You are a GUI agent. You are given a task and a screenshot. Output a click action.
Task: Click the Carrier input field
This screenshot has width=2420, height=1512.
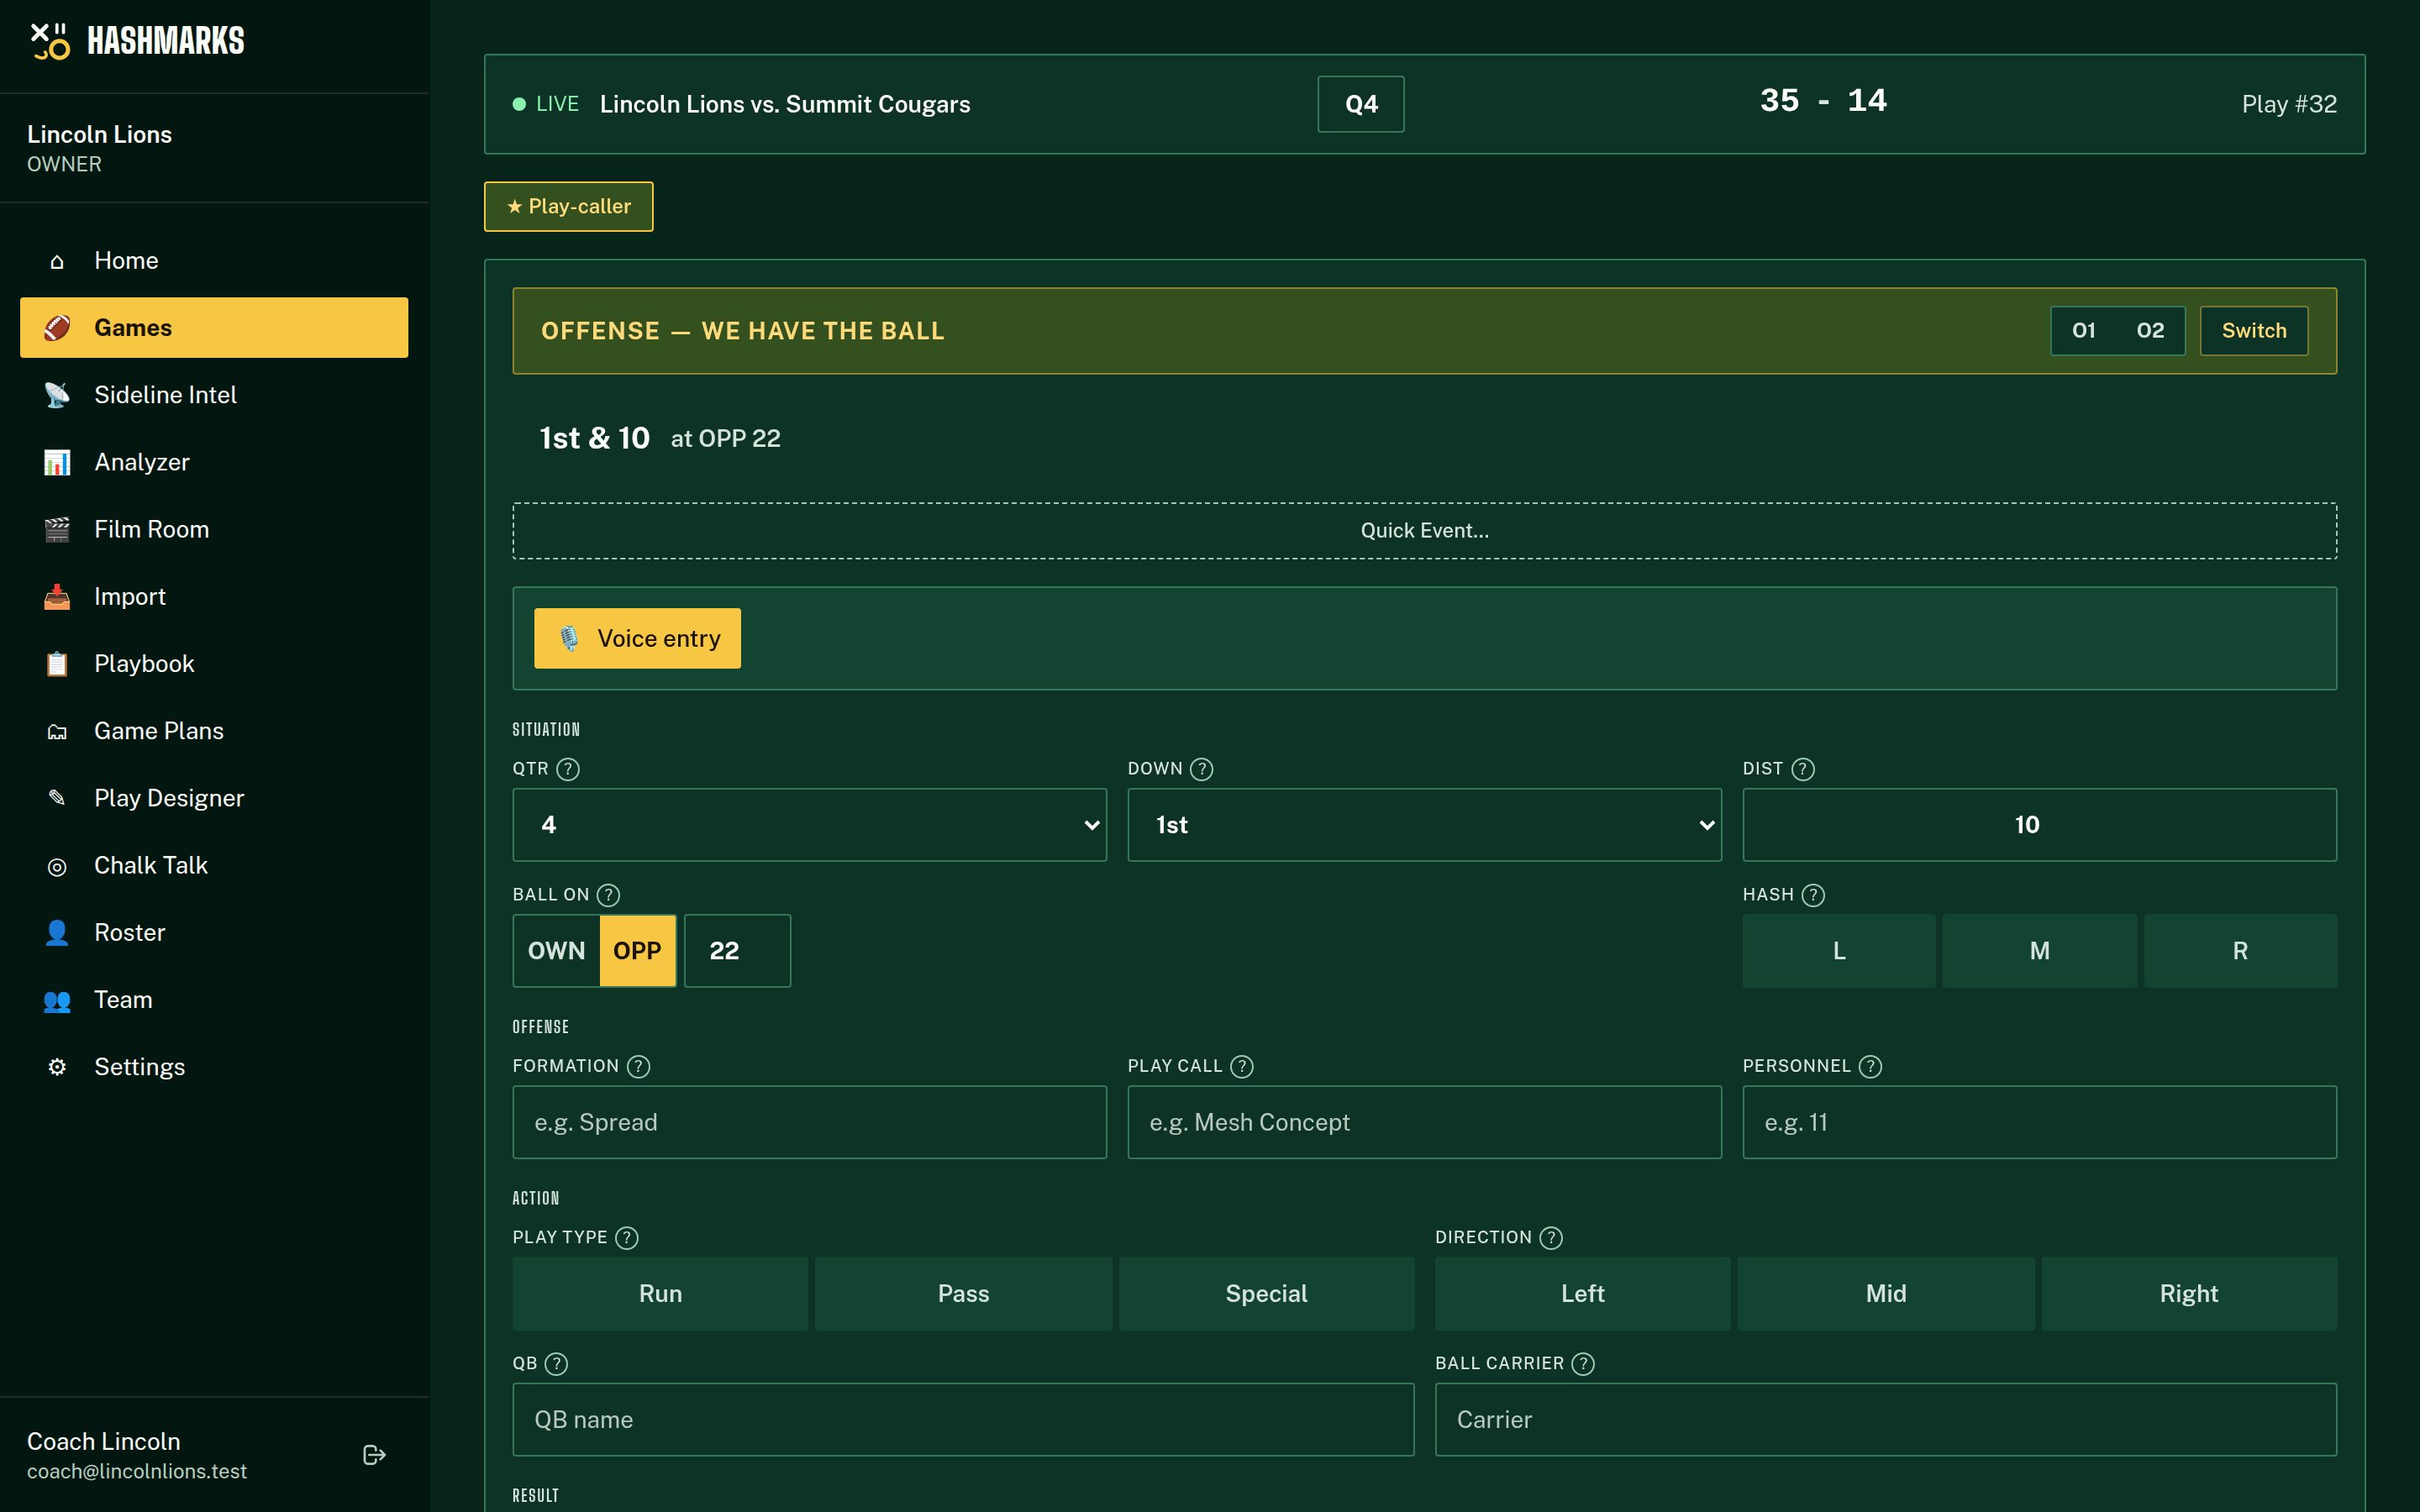coord(1886,1420)
